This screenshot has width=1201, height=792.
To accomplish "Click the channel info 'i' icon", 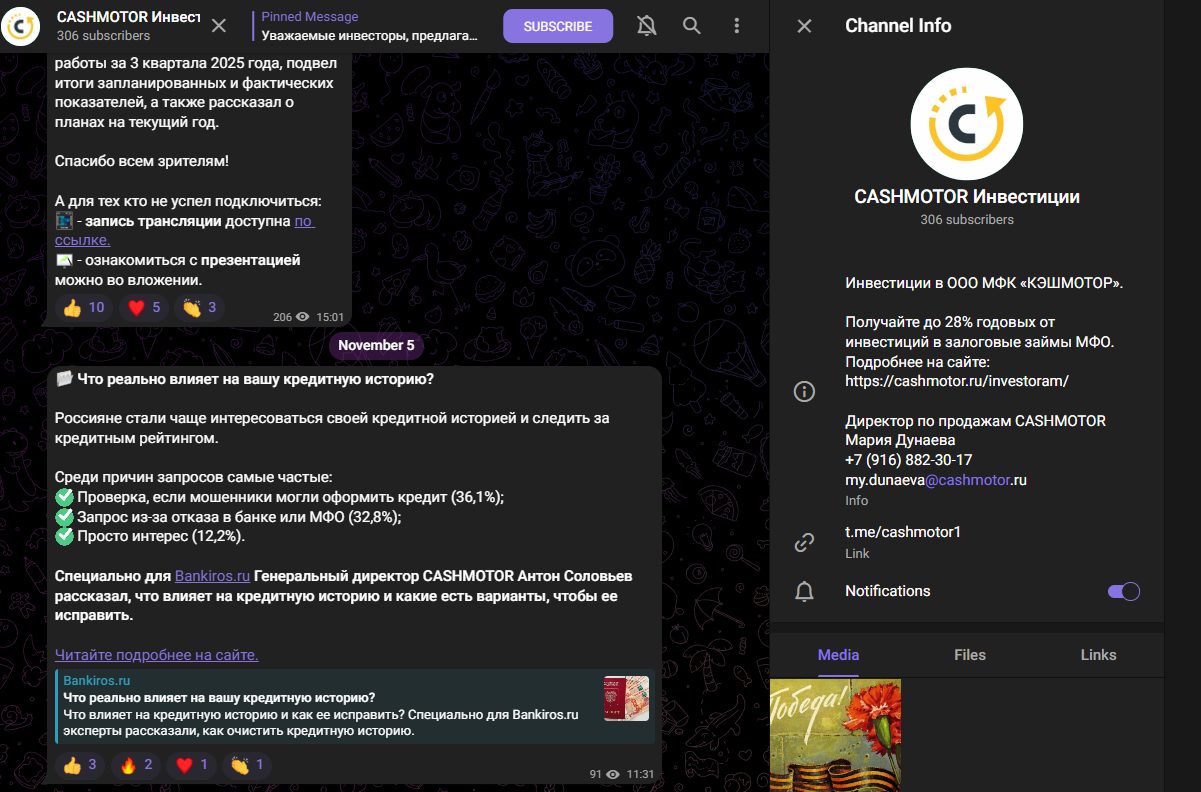I will pos(804,391).
